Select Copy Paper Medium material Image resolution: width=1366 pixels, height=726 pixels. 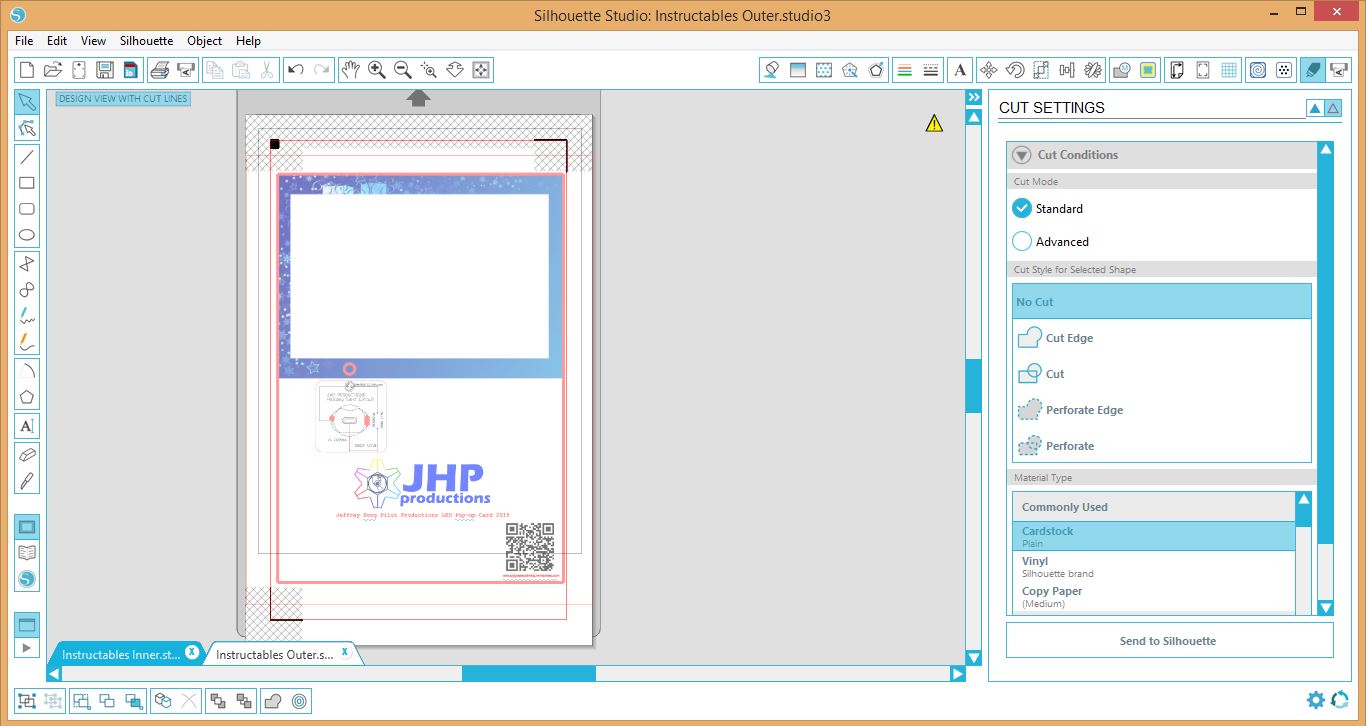tap(1154, 597)
